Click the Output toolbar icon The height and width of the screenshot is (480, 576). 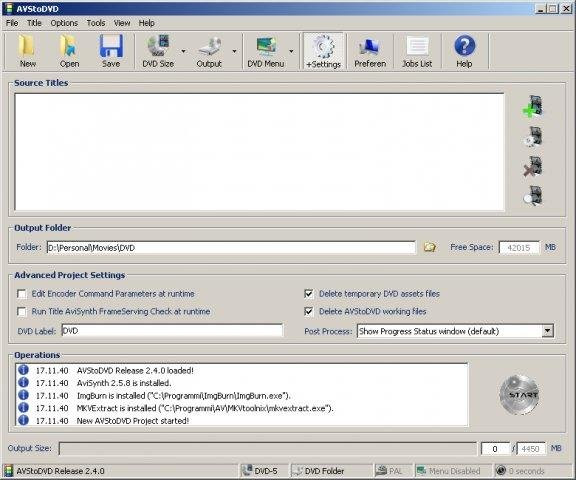point(209,51)
